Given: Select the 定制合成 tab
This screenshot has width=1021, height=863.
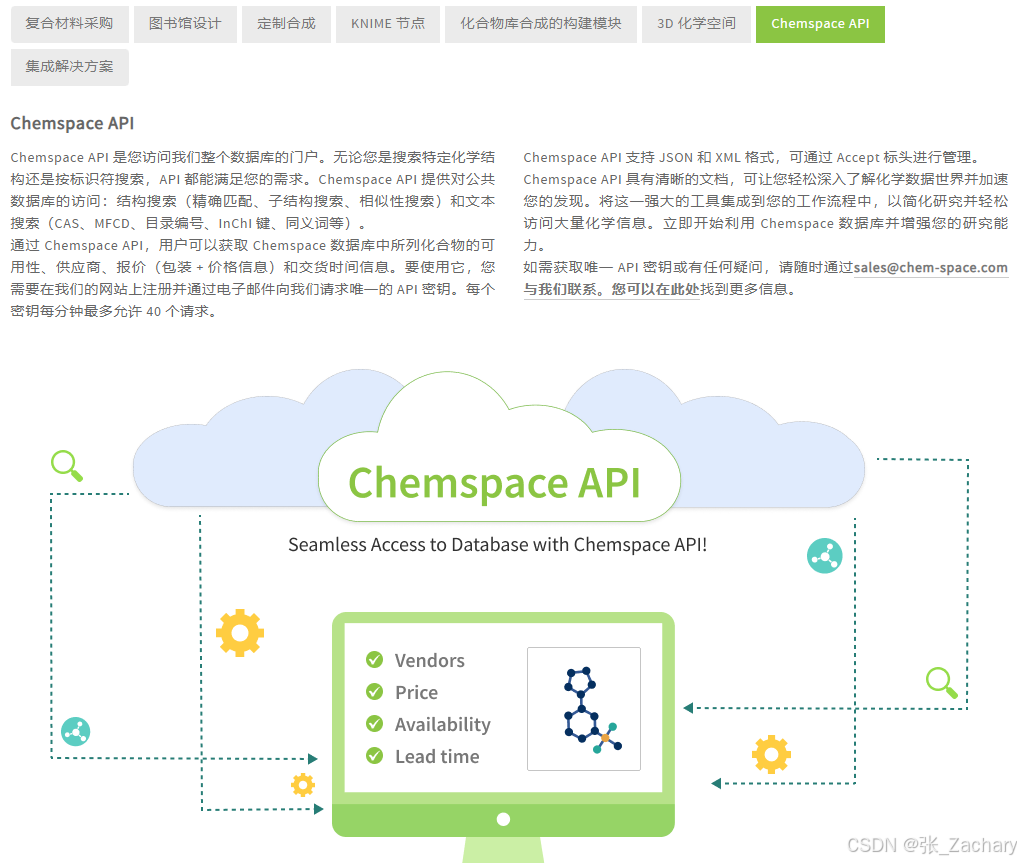Looking at the screenshot, I should (287, 24).
